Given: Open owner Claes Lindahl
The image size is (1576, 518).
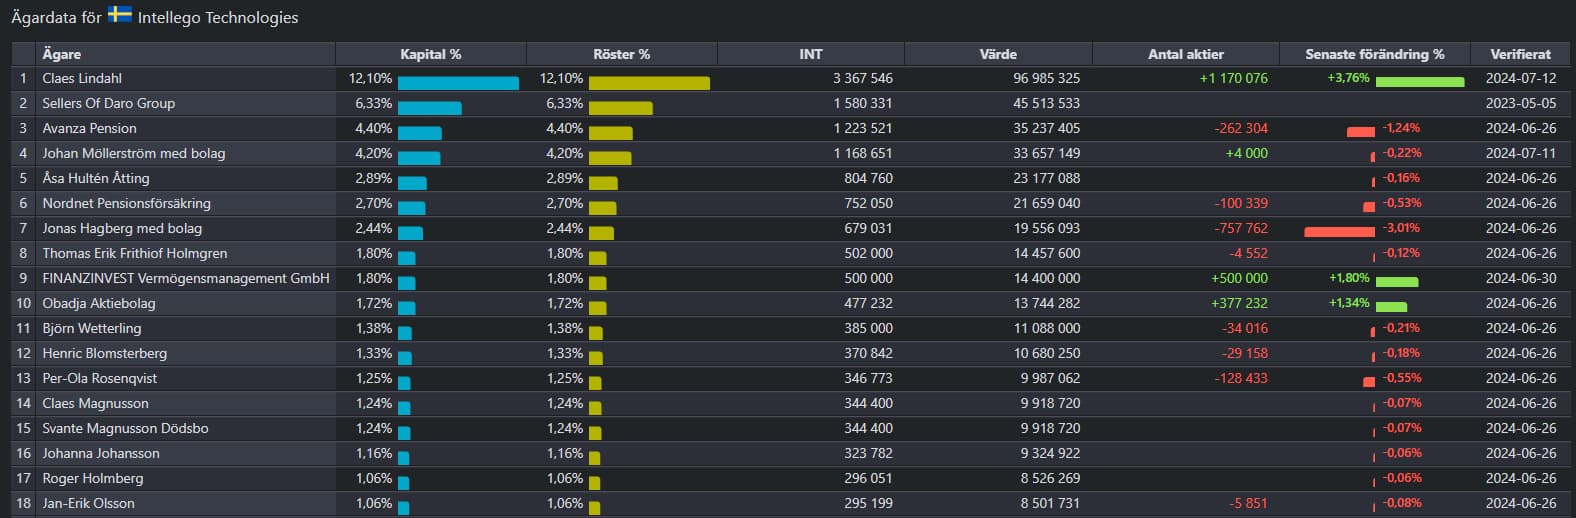Looking at the screenshot, I should pos(82,78).
